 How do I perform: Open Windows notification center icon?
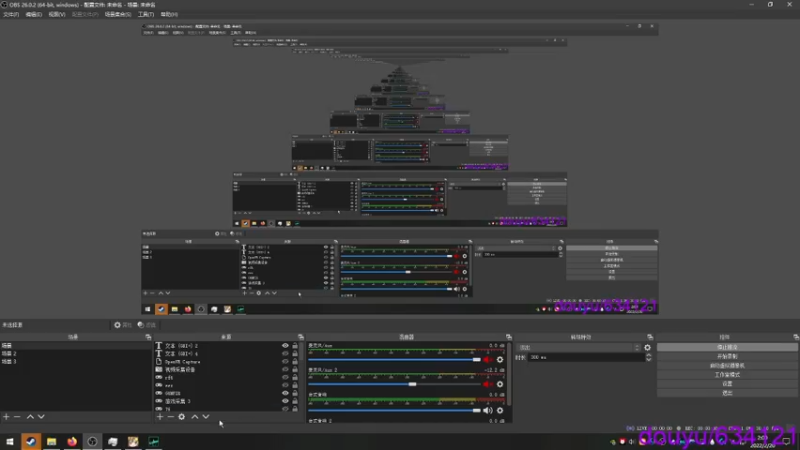pos(787,441)
